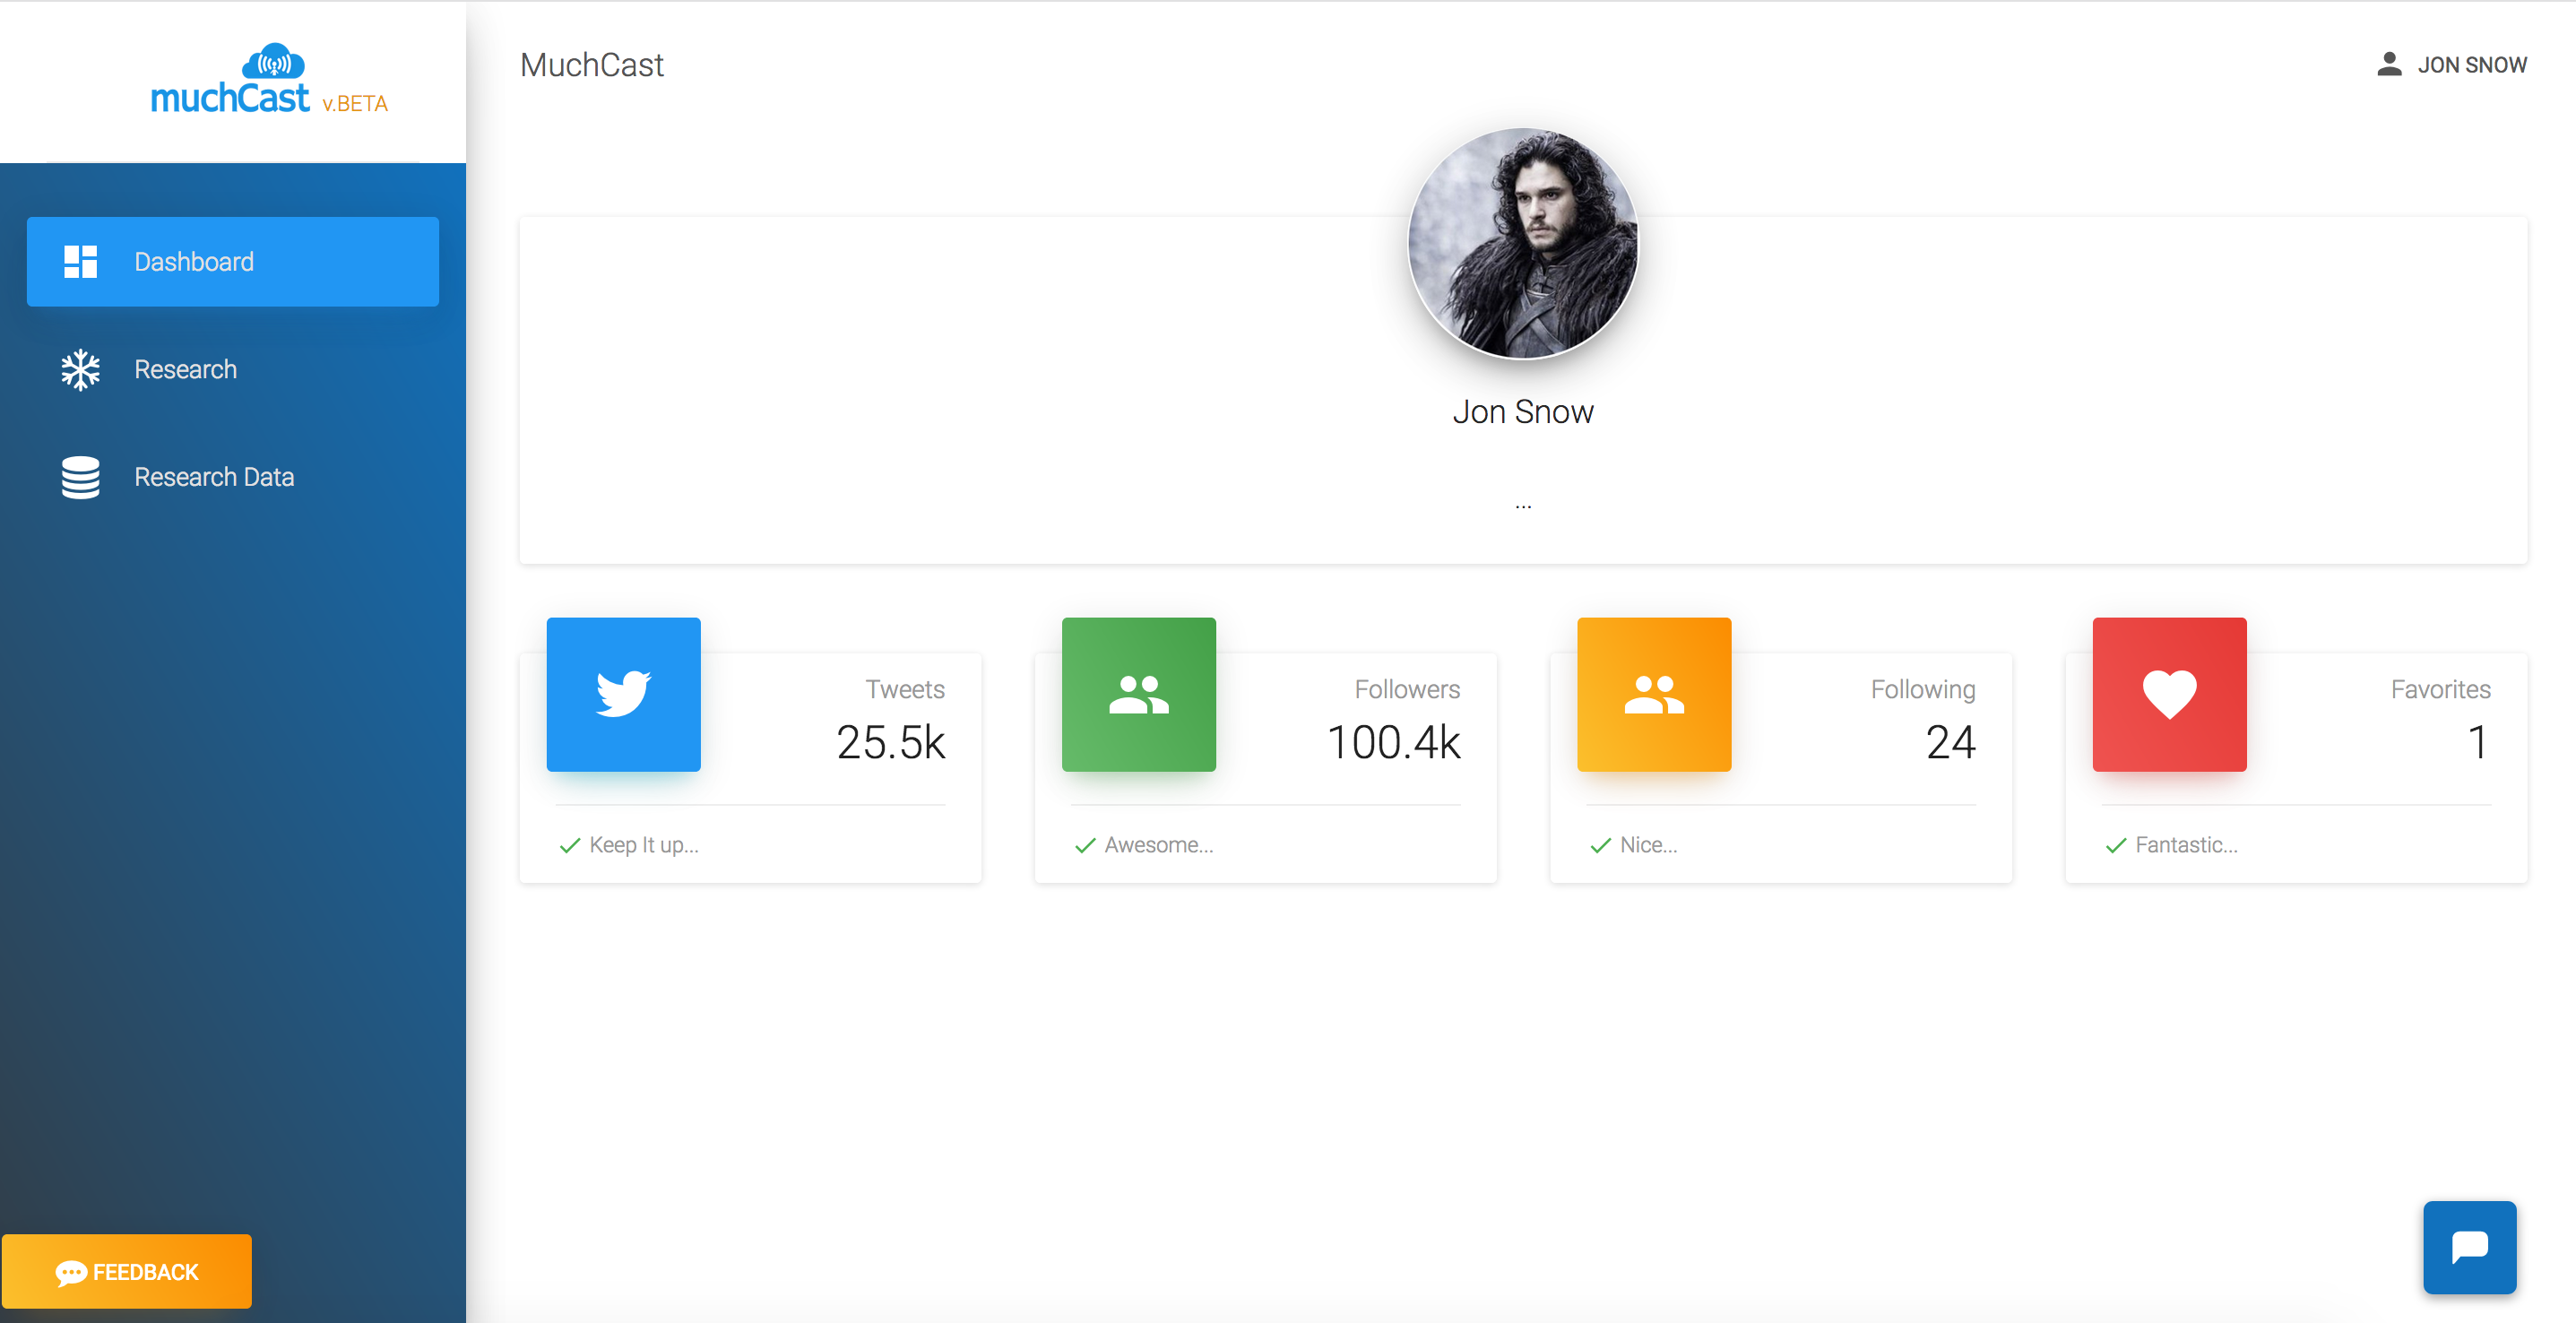The width and height of the screenshot is (2576, 1323).
Task: Click the green Followers people icon tile
Action: (1138, 694)
